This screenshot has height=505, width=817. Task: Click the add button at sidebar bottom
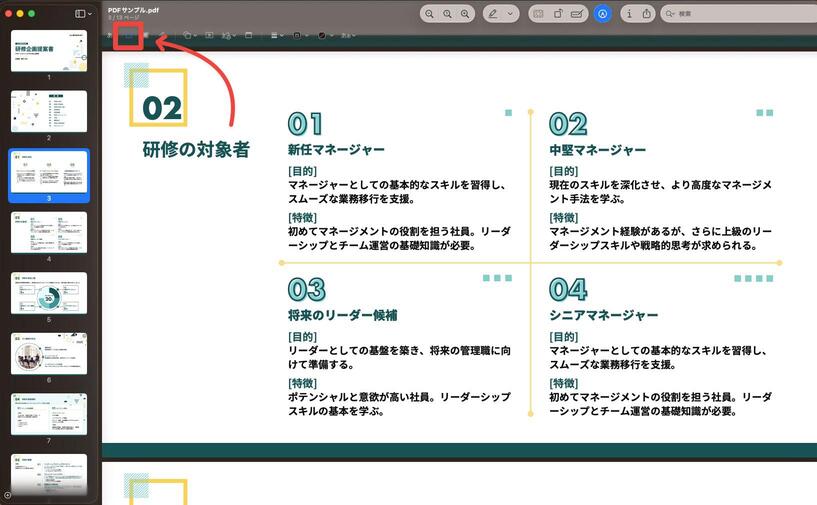[7, 495]
